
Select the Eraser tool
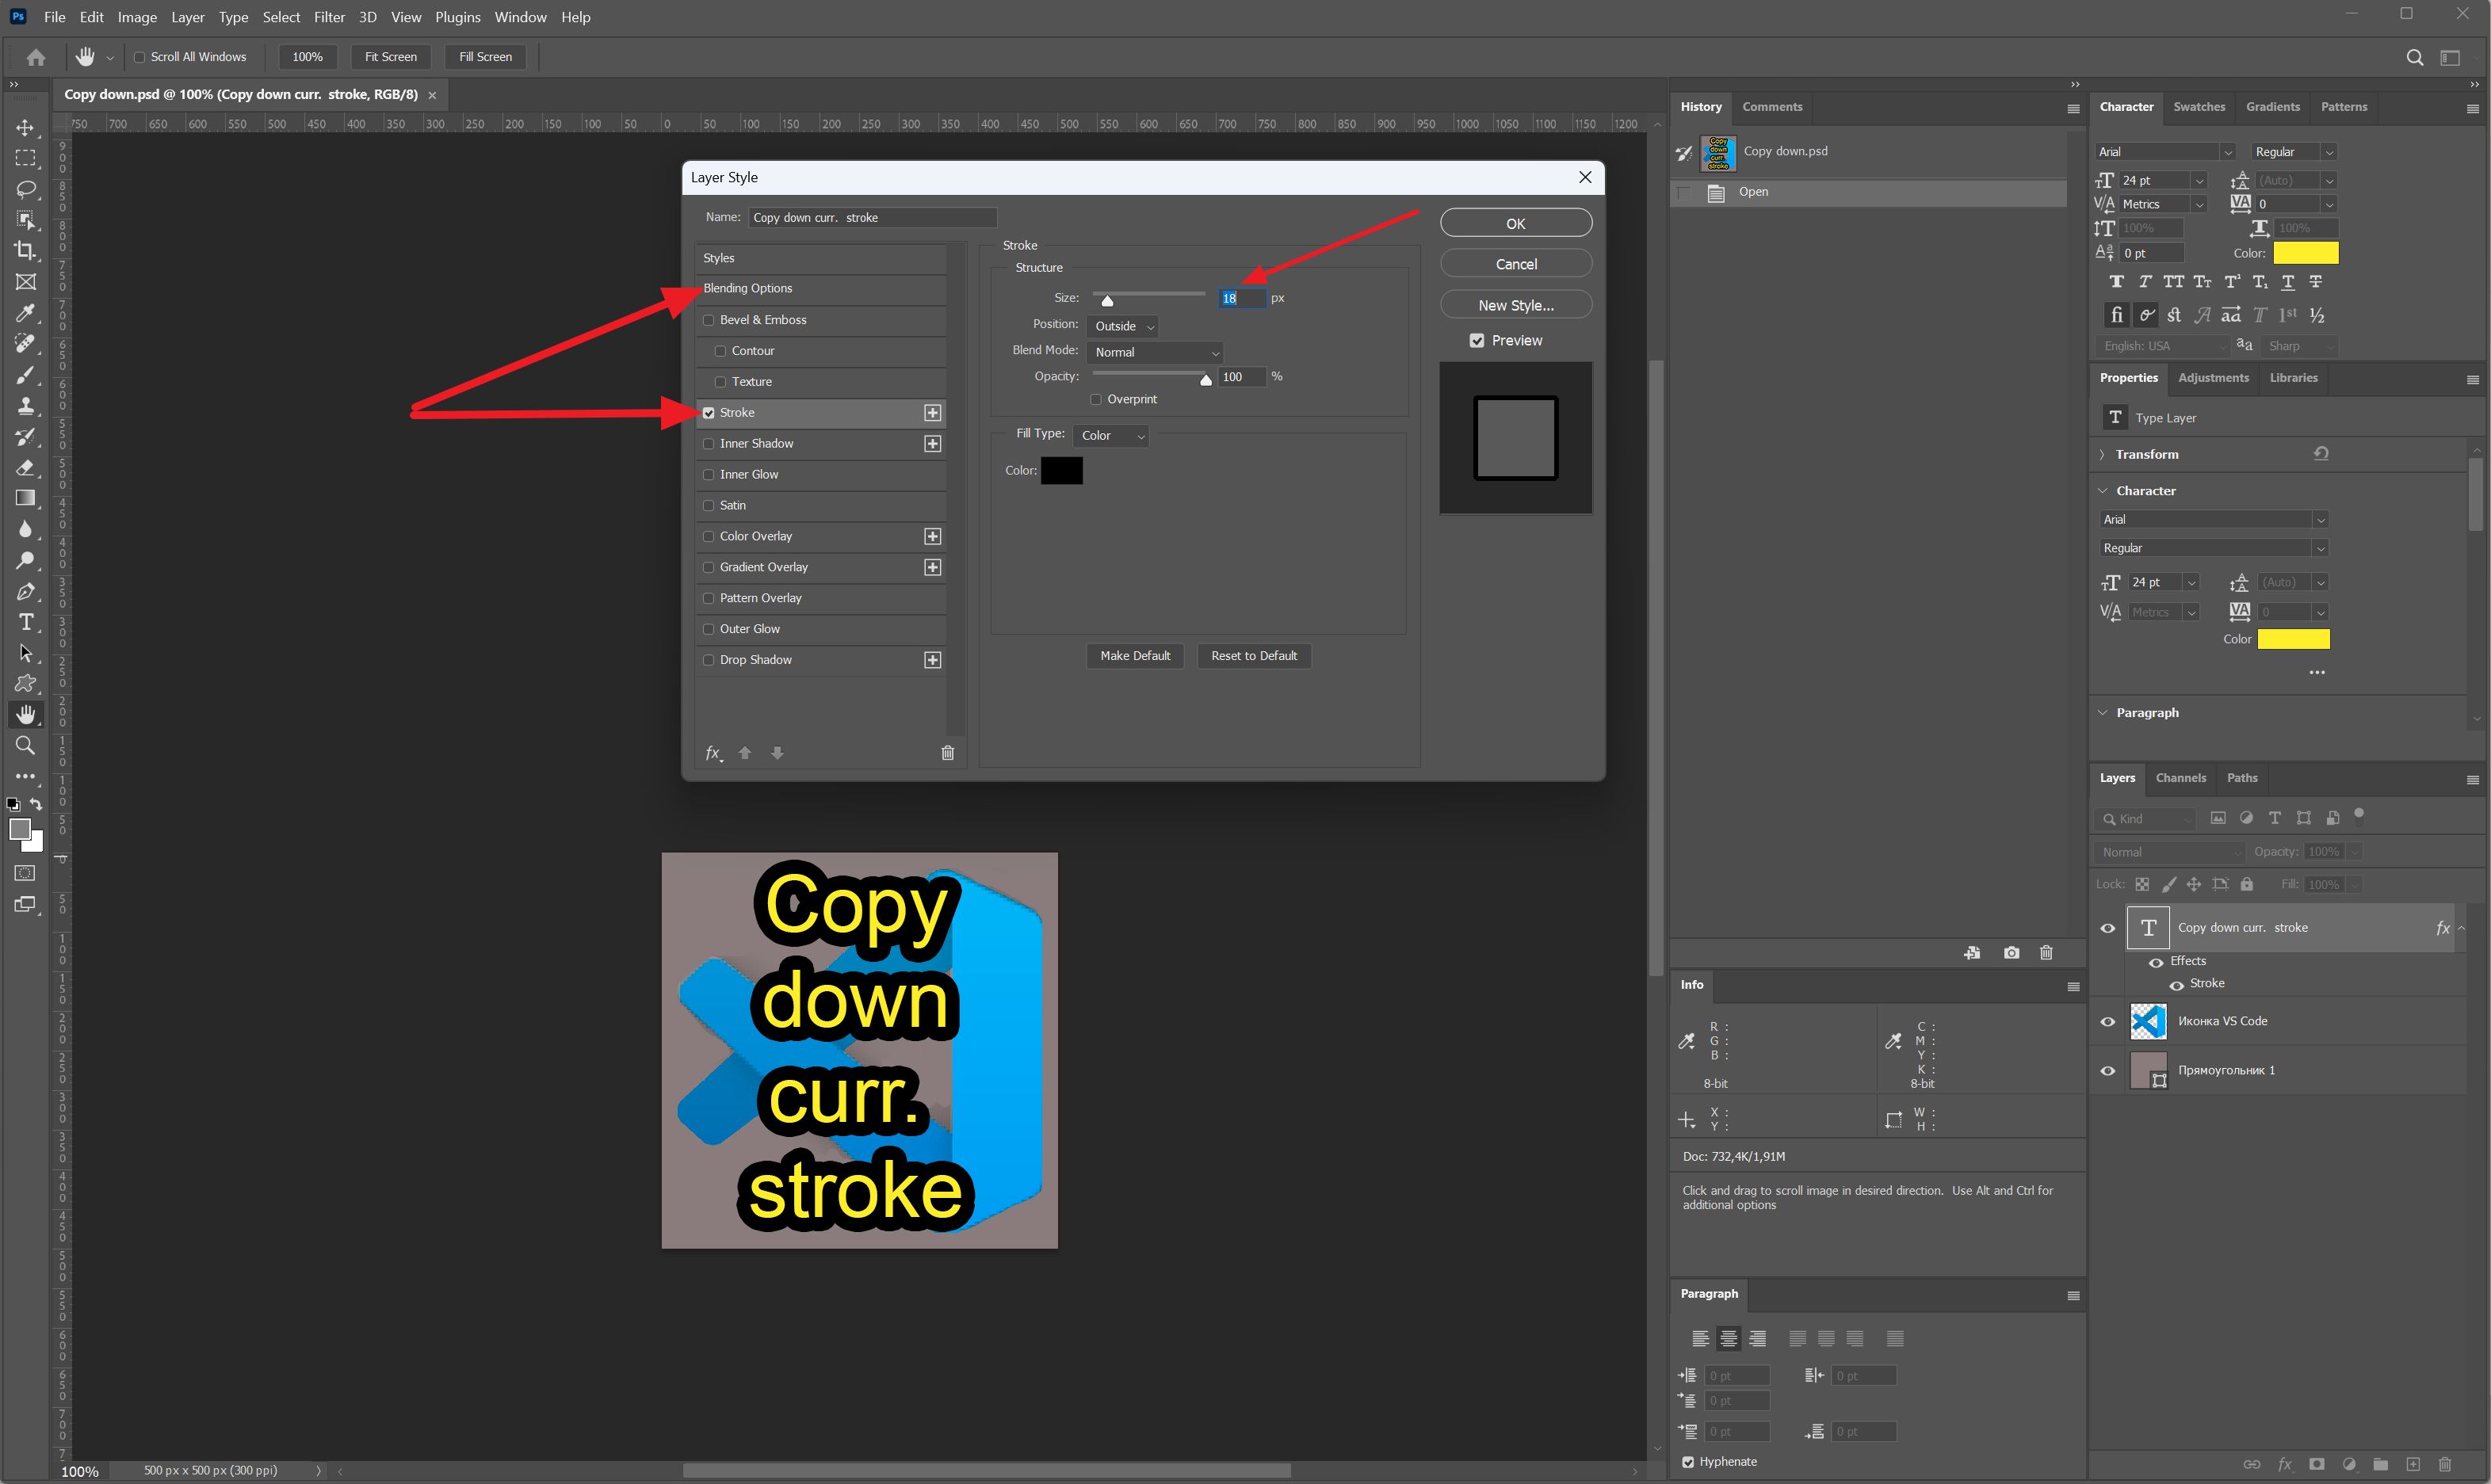tap(25, 468)
